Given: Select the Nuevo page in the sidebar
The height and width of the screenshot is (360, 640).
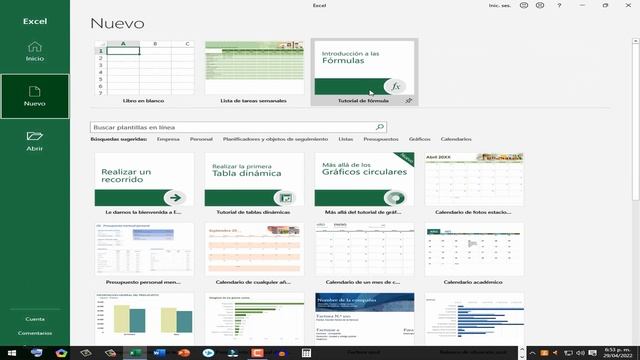Looking at the screenshot, I should [x=35, y=96].
